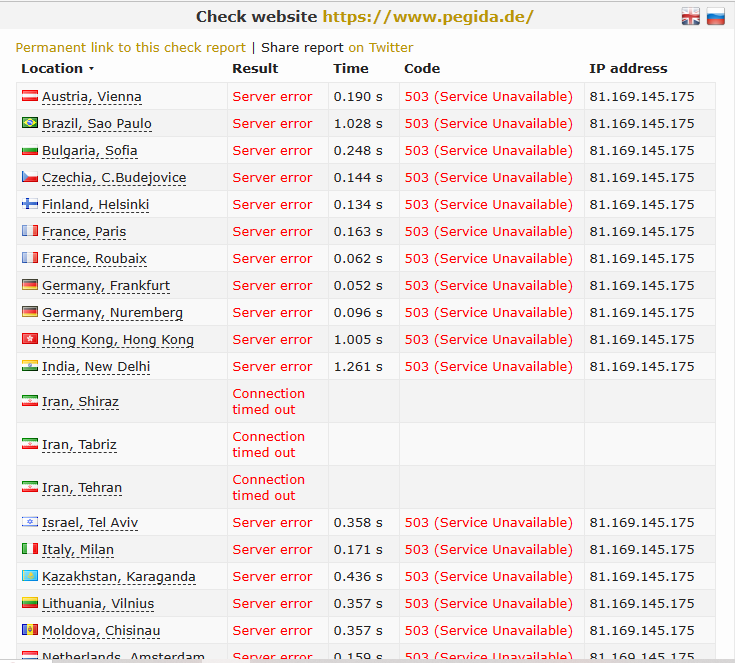Screen dimensions: 735x663
Task: Select the 0.052 s time for Frankfurt
Action: (358, 286)
